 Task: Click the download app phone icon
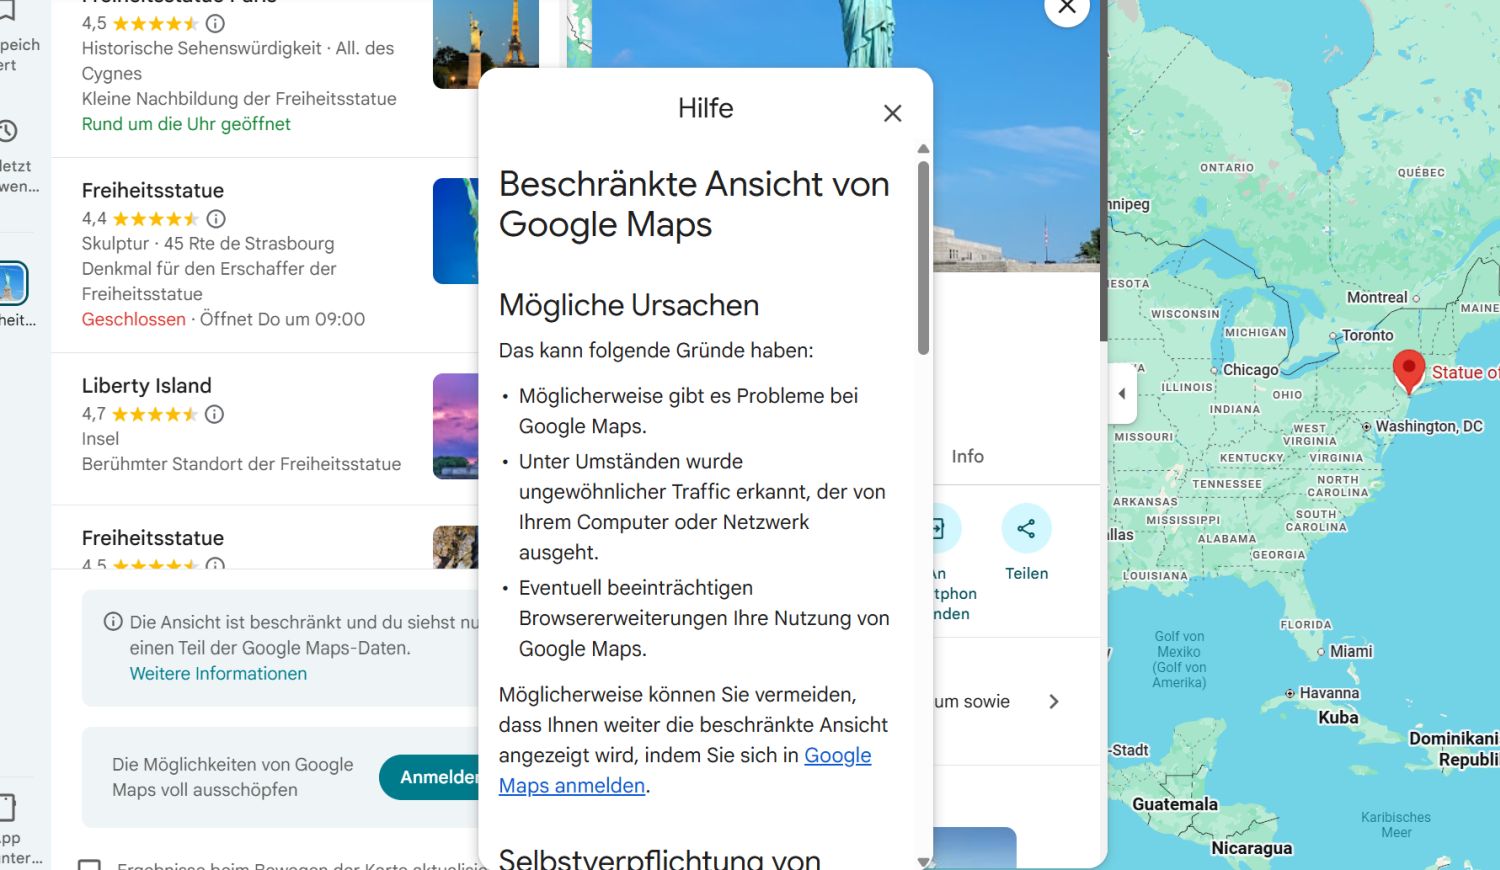pyautogui.click(x=7, y=807)
